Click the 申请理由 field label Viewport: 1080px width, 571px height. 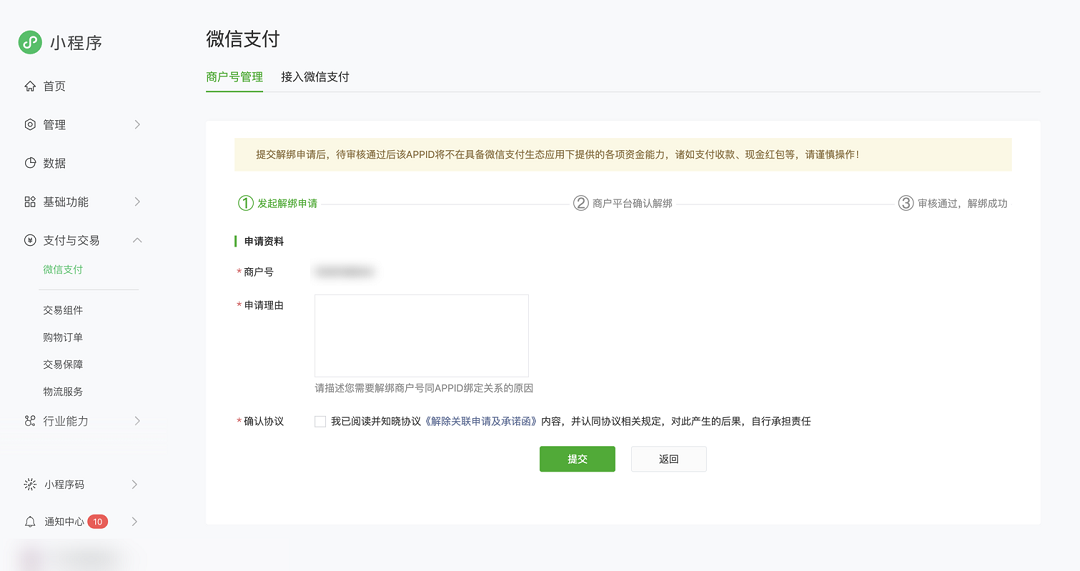[x=264, y=305]
